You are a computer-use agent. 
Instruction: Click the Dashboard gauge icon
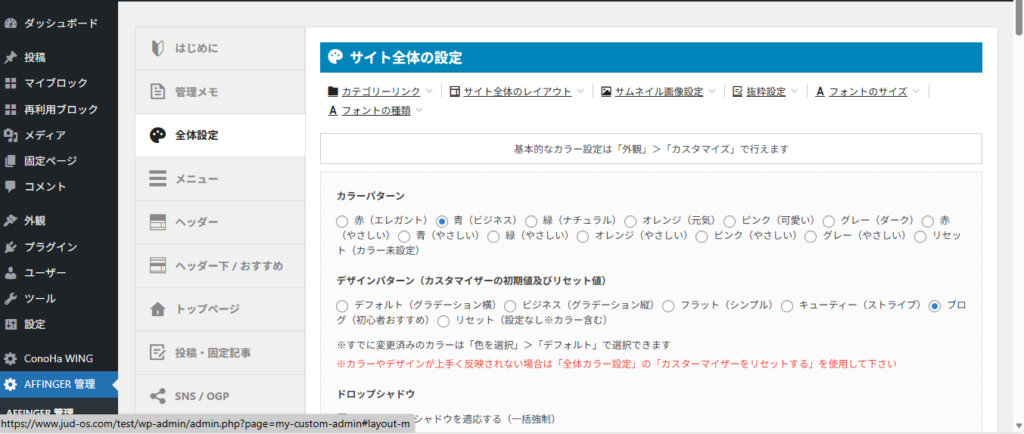coord(11,21)
